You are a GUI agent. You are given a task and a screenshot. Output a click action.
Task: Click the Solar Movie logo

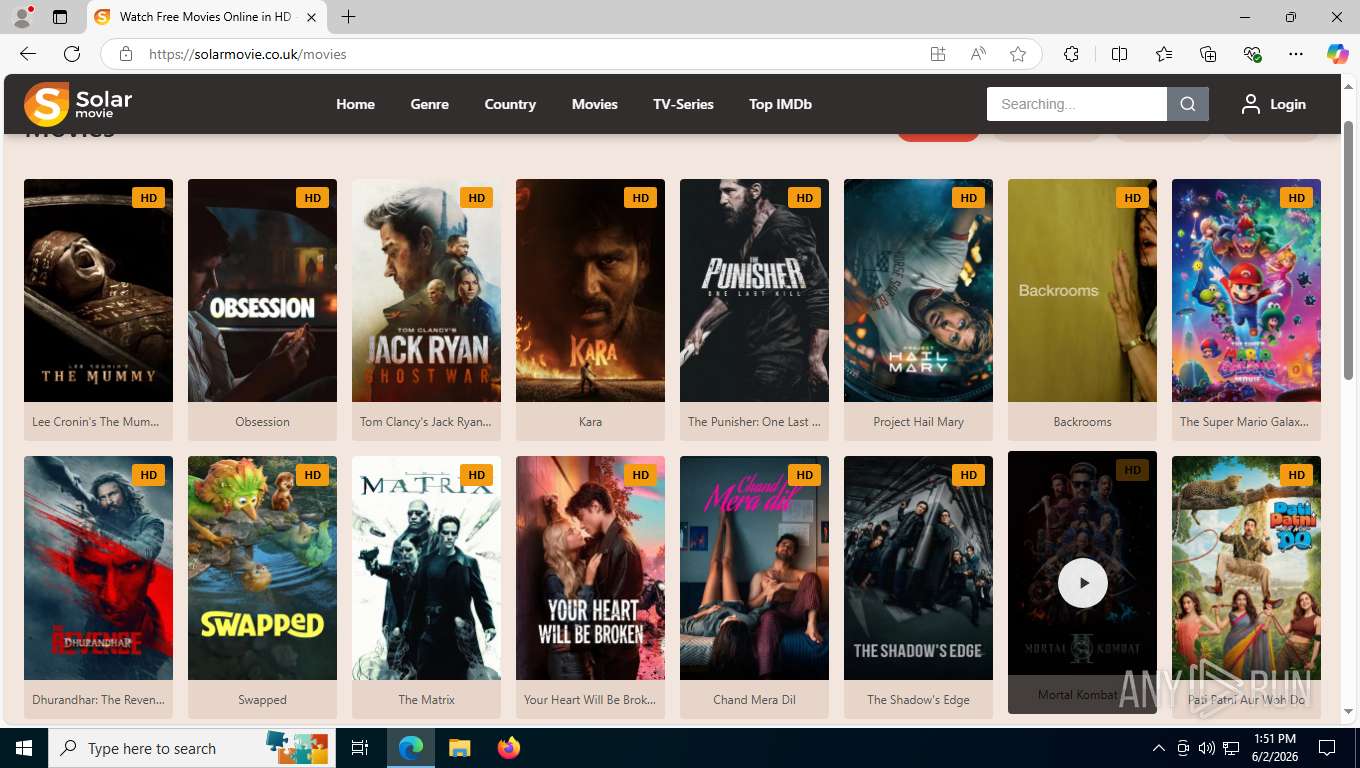[x=78, y=104]
